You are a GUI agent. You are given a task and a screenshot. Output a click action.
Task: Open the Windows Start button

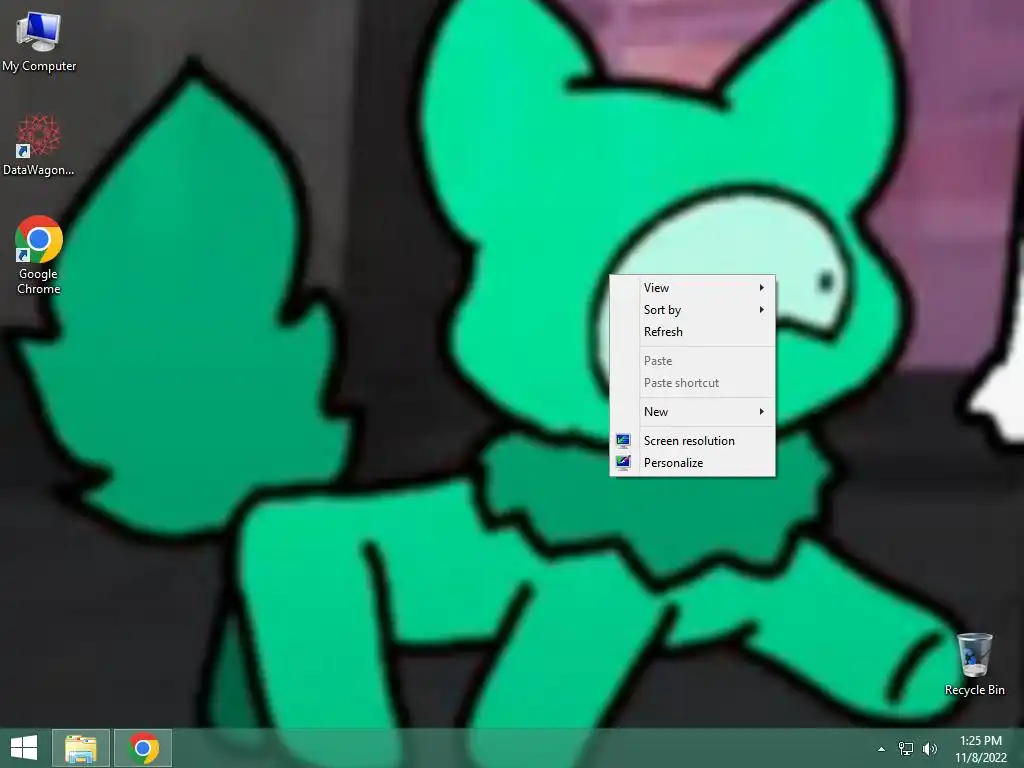[x=24, y=748]
